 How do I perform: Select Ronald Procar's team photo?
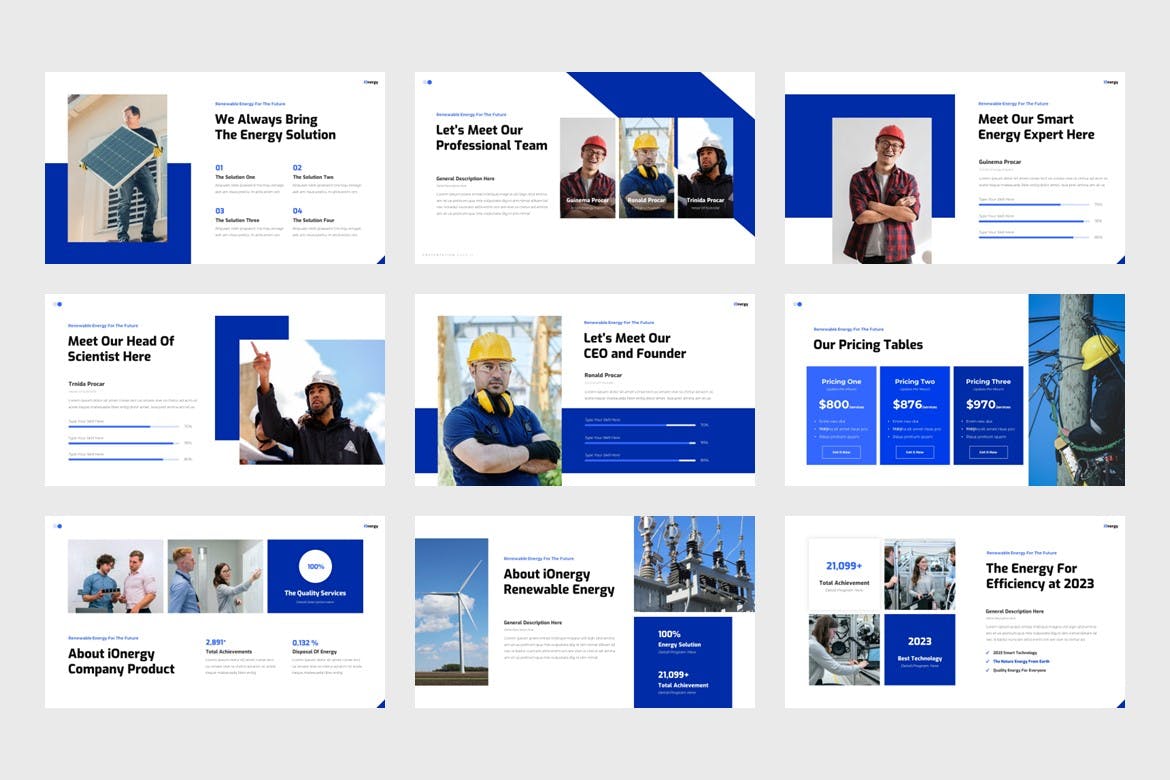point(646,168)
